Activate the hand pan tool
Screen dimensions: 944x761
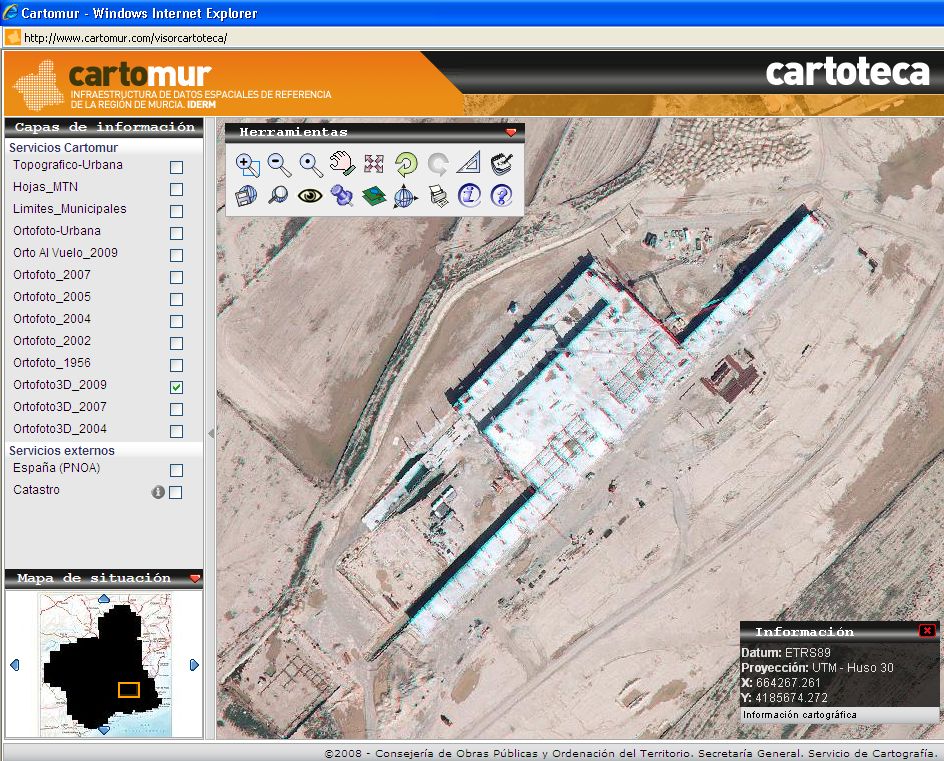(342, 165)
